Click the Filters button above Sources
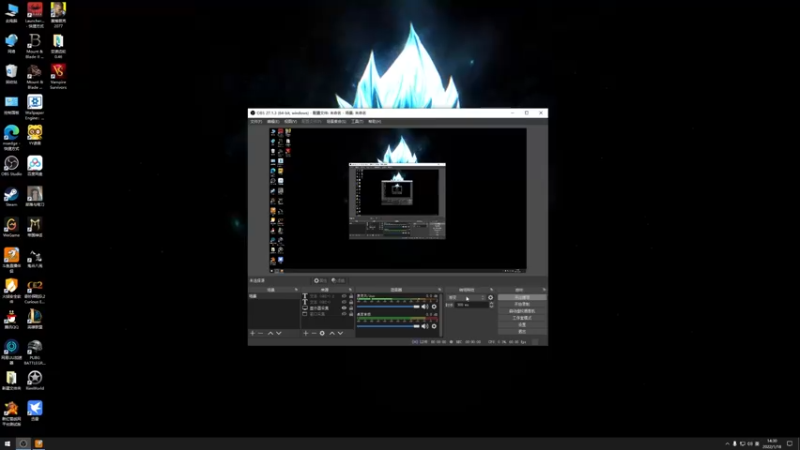Image resolution: width=800 pixels, height=450 pixels. coord(338,281)
